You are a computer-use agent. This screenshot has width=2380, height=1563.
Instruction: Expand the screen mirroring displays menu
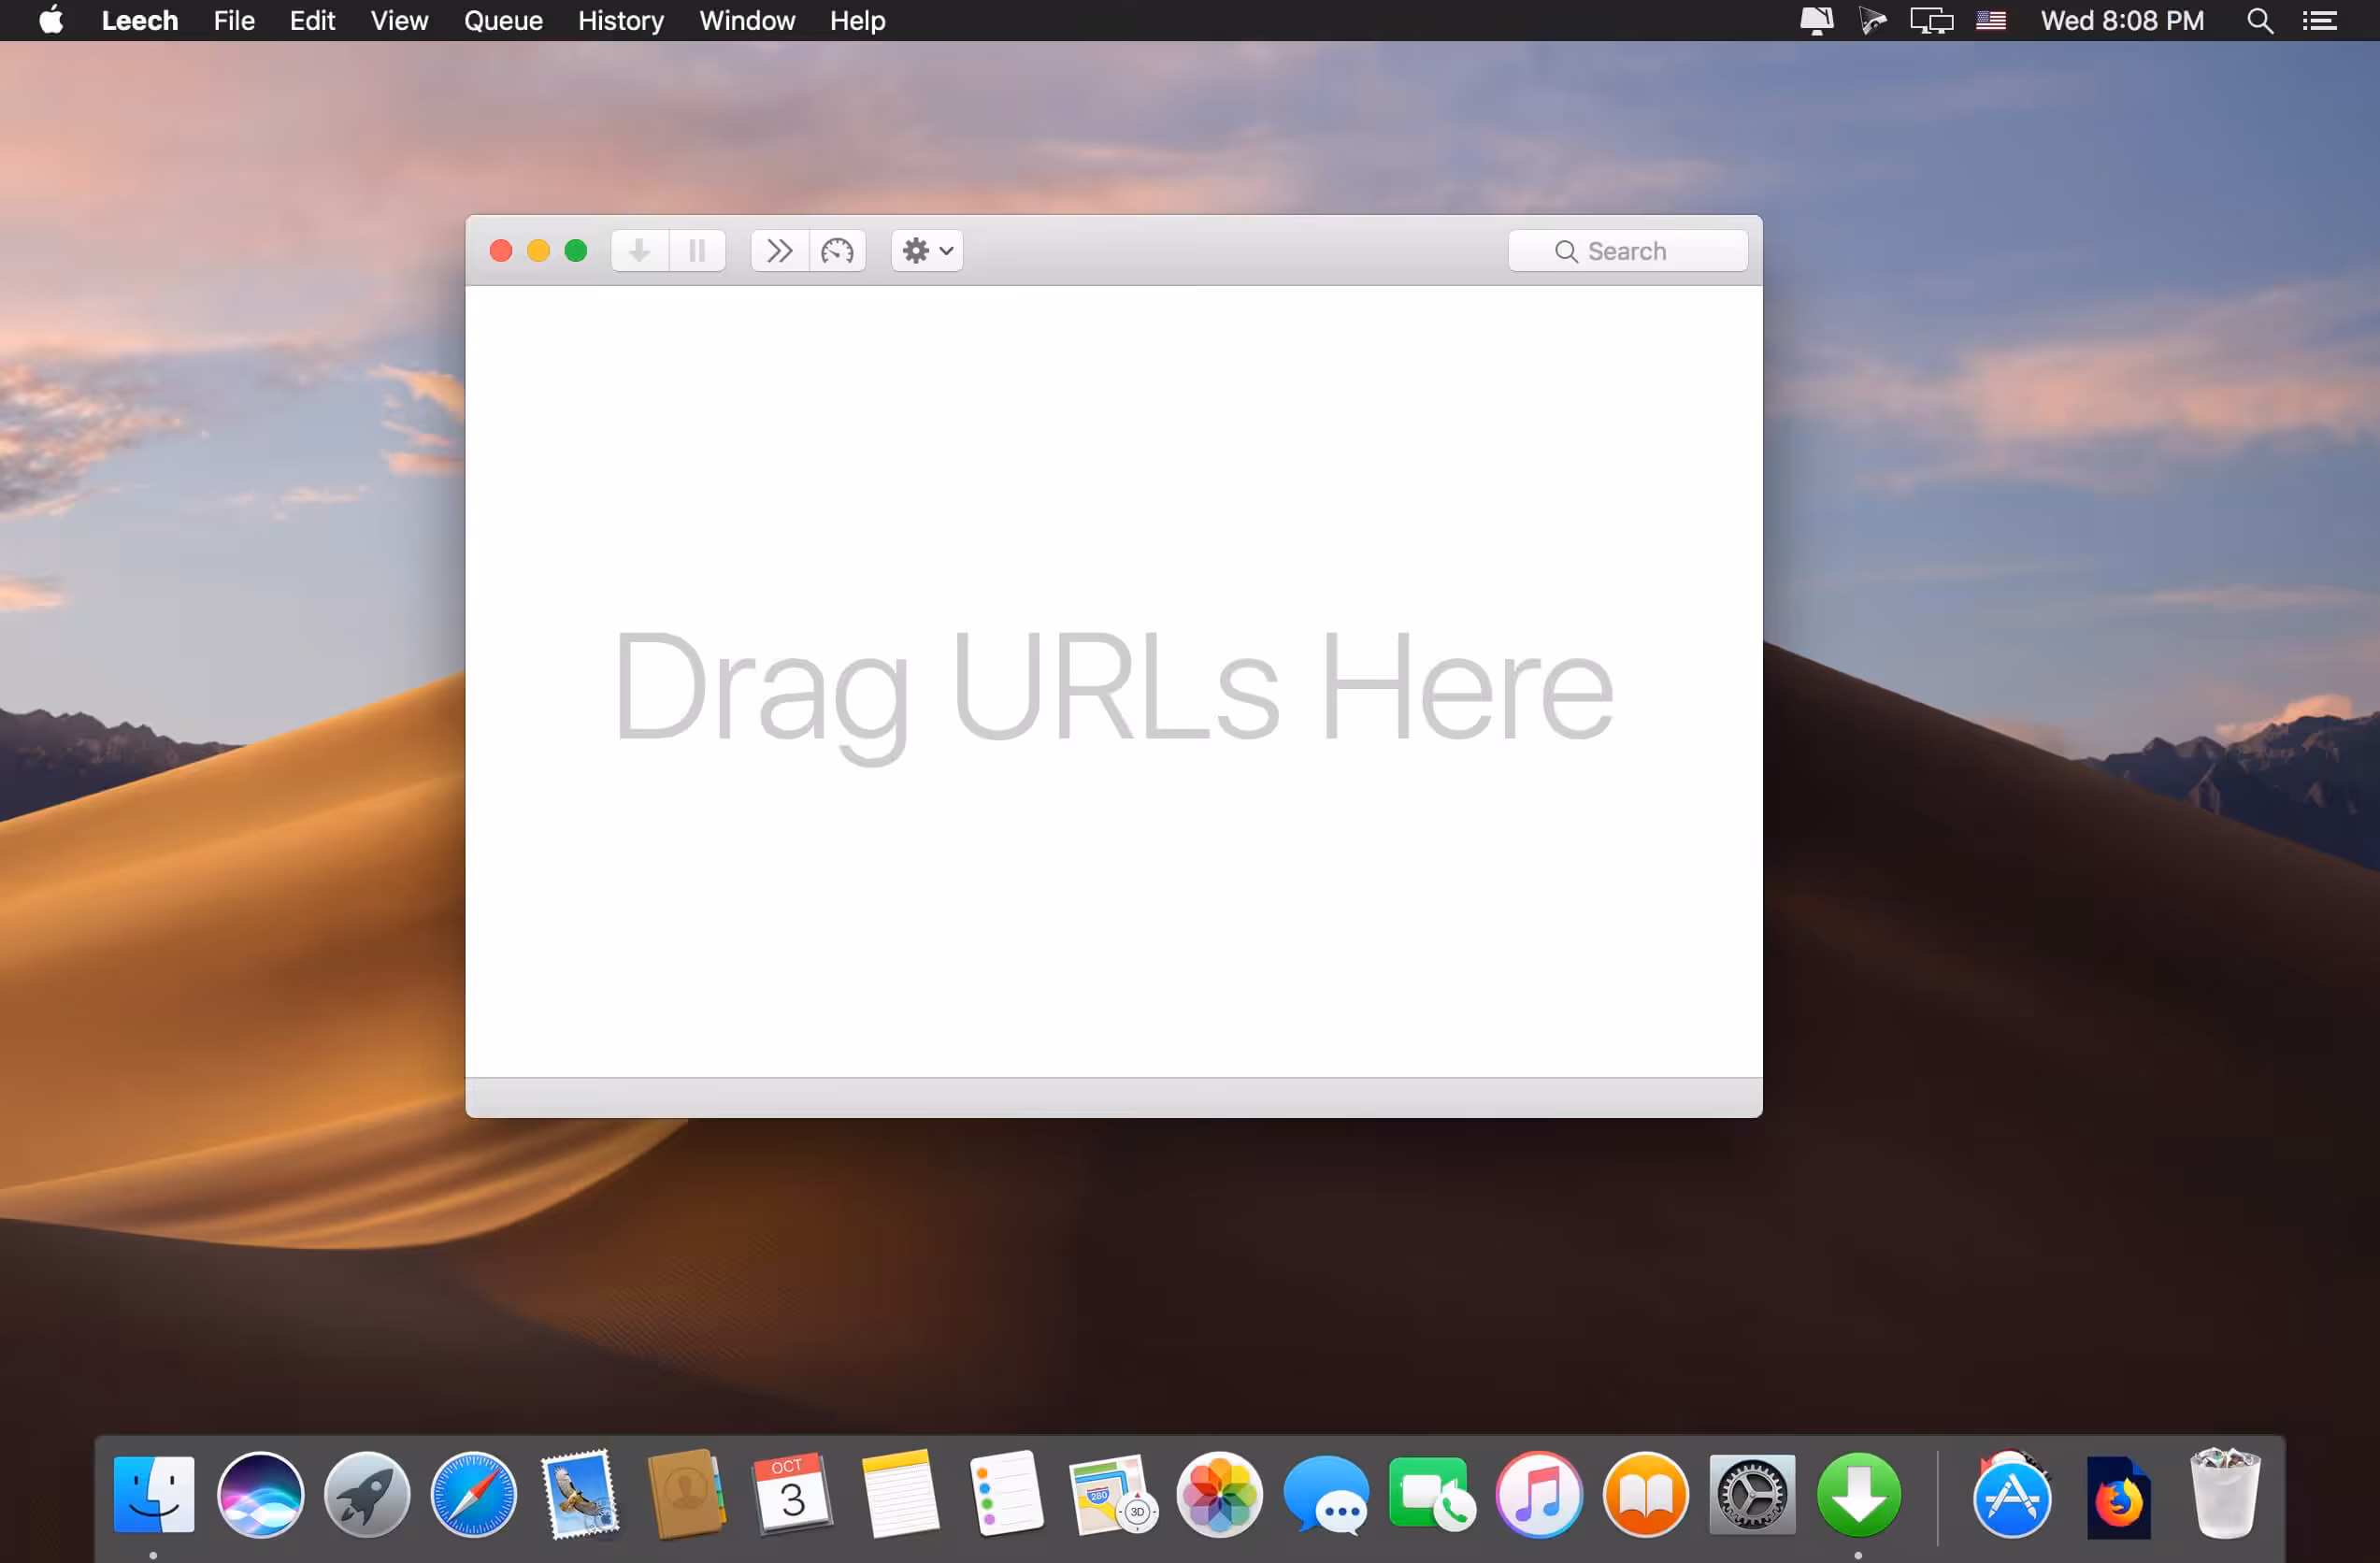[1931, 20]
